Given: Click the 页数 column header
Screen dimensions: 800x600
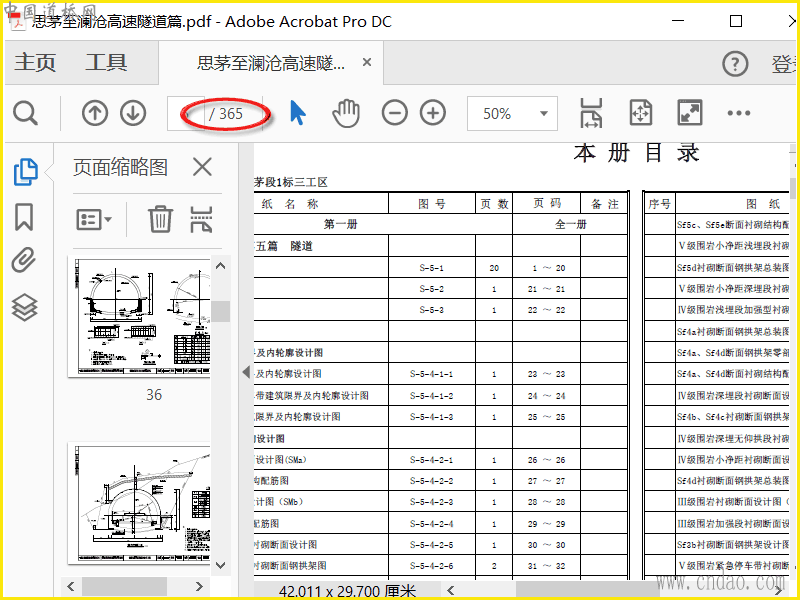Looking at the screenshot, I should tap(494, 204).
